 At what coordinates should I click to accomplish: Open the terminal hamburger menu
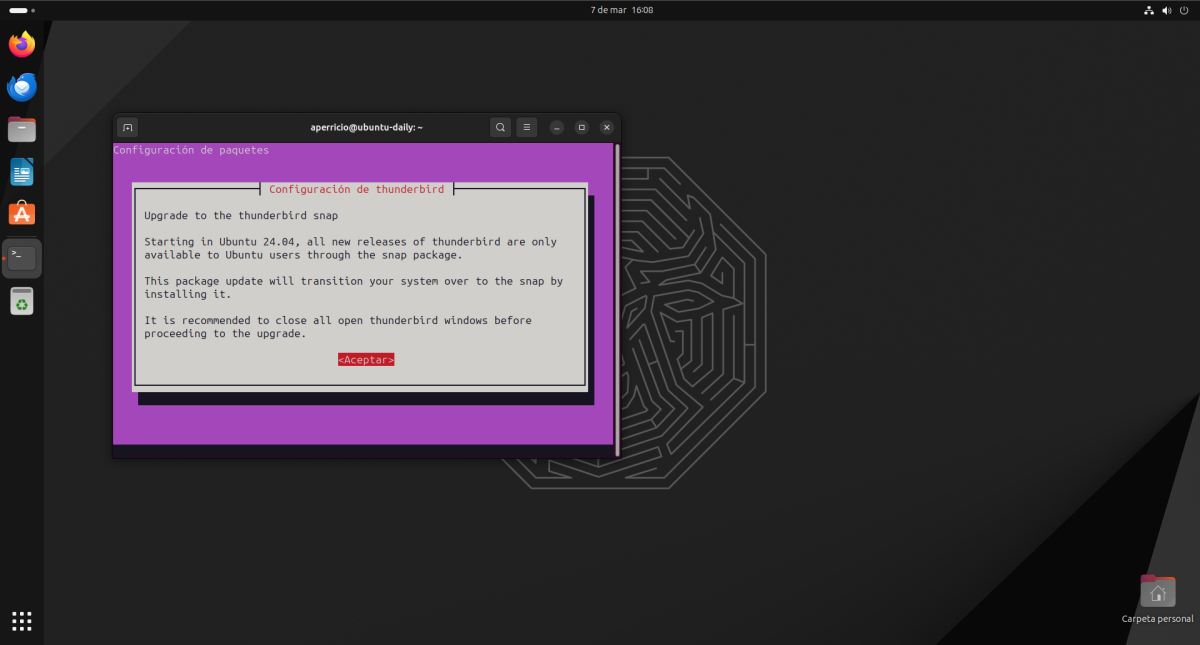[527, 127]
